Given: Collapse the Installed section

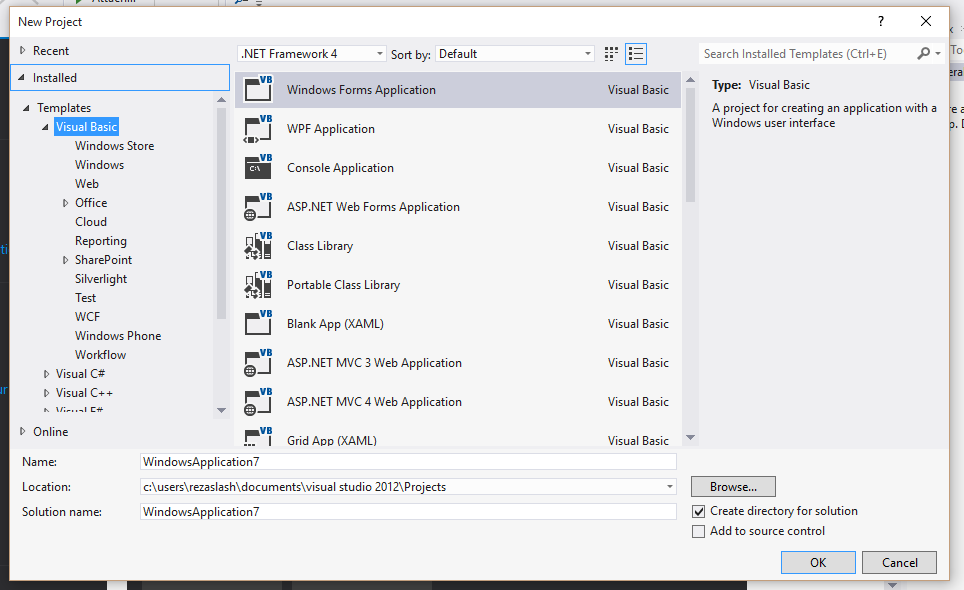Looking at the screenshot, I should 22,77.
